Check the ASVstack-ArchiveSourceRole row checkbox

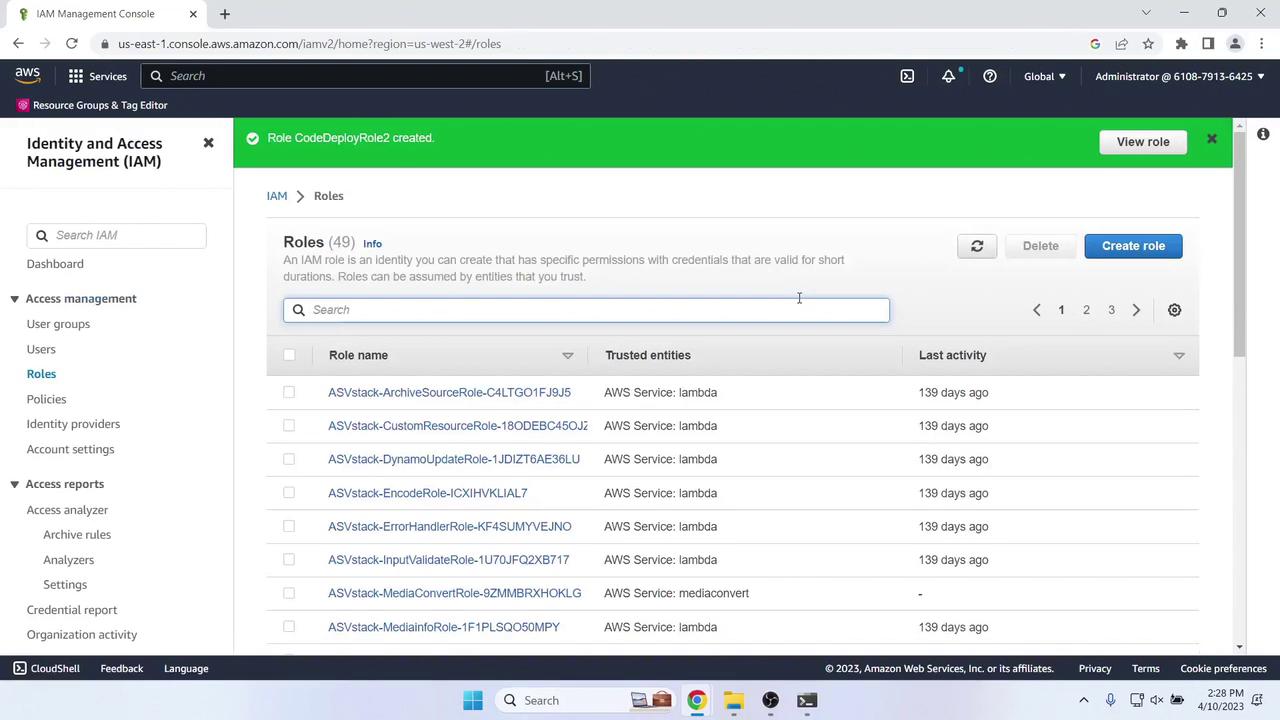289,392
